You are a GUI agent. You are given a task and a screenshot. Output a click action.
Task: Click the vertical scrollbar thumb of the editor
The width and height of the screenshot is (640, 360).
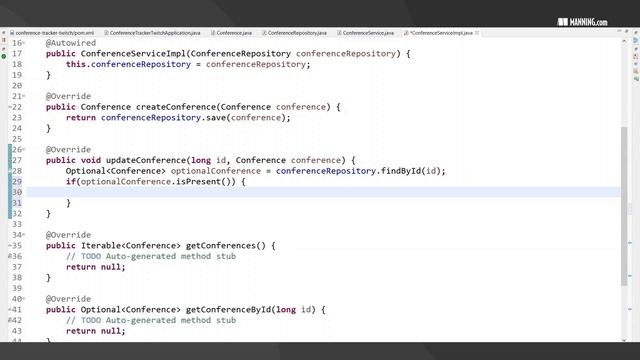tap(624, 206)
